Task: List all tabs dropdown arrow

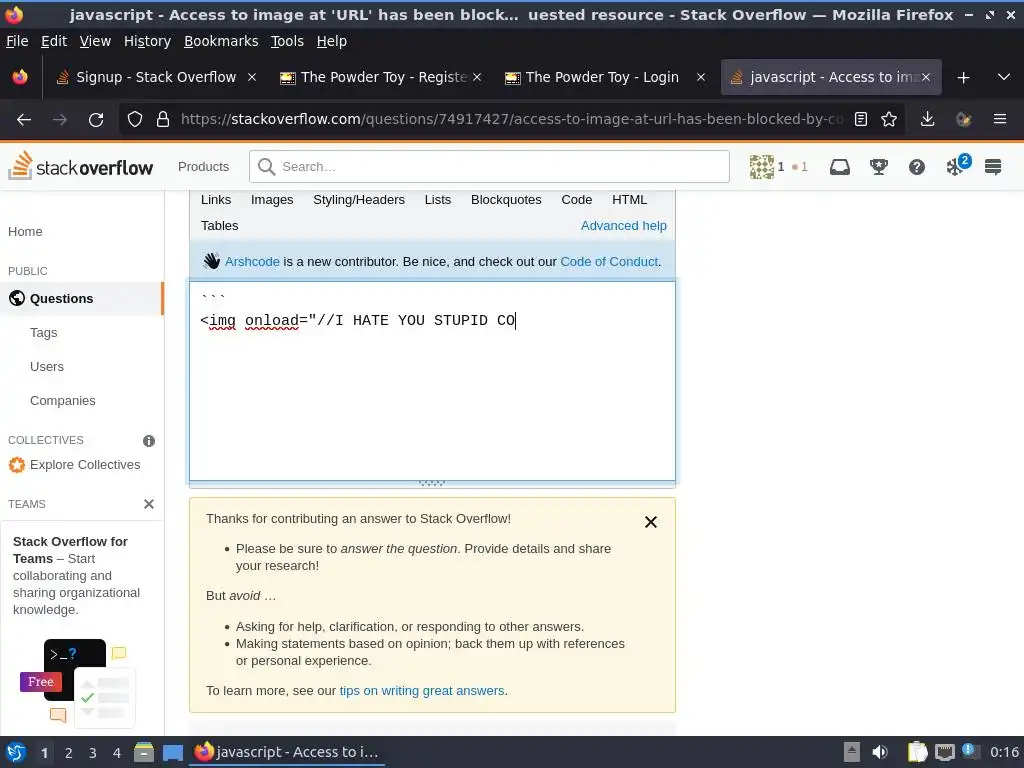Action: point(1004,77)
